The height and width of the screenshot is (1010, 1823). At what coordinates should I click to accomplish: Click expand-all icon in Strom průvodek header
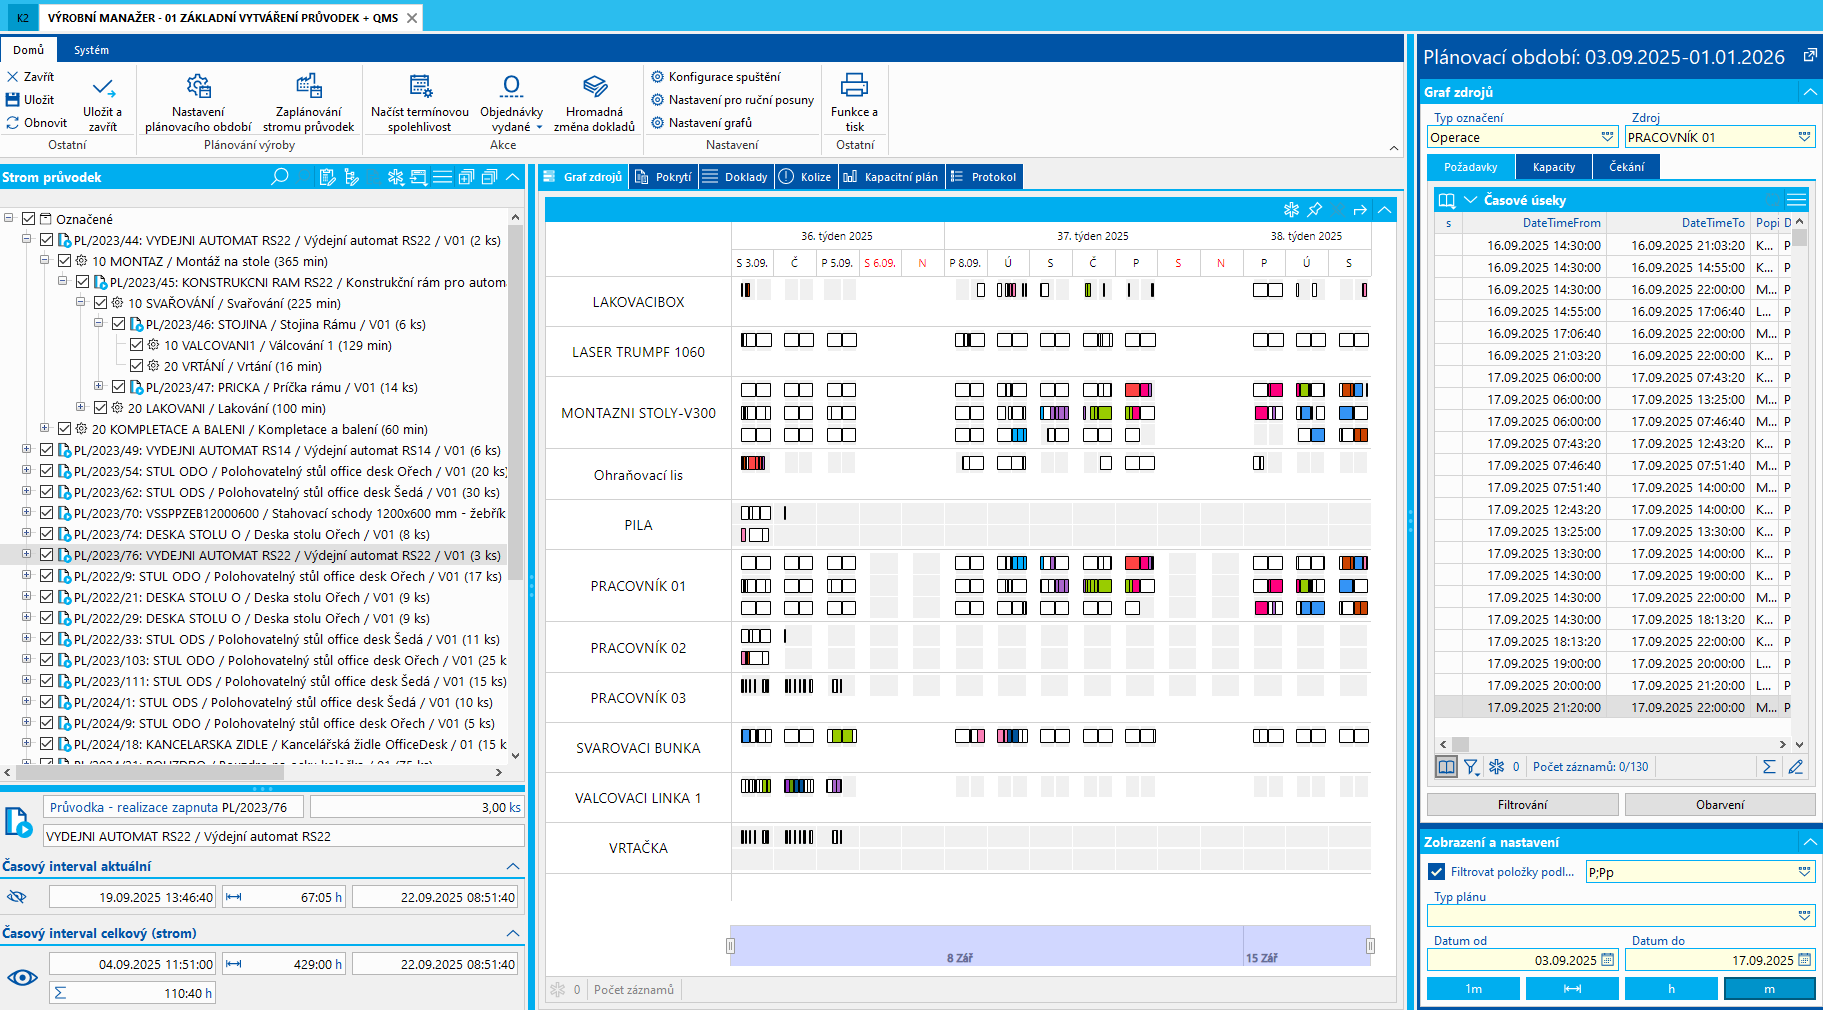(466, 177)
